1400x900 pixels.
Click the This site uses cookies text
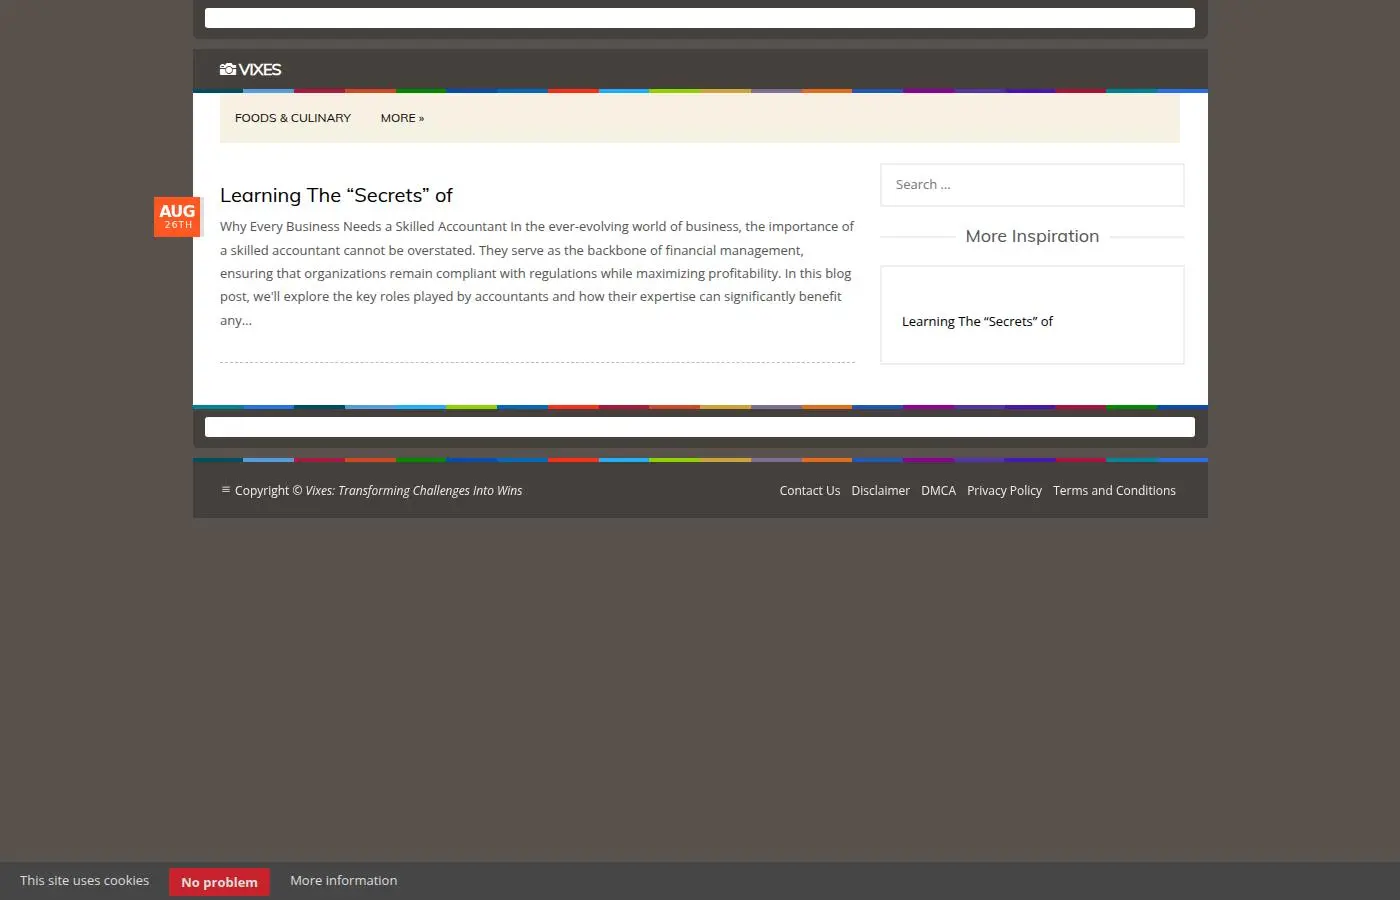click(x=84, y=881)
